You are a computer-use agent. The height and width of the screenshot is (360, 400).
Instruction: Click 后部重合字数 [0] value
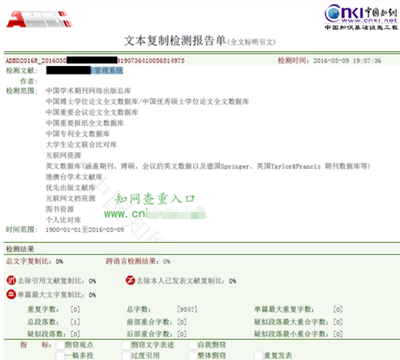point(182,334)
